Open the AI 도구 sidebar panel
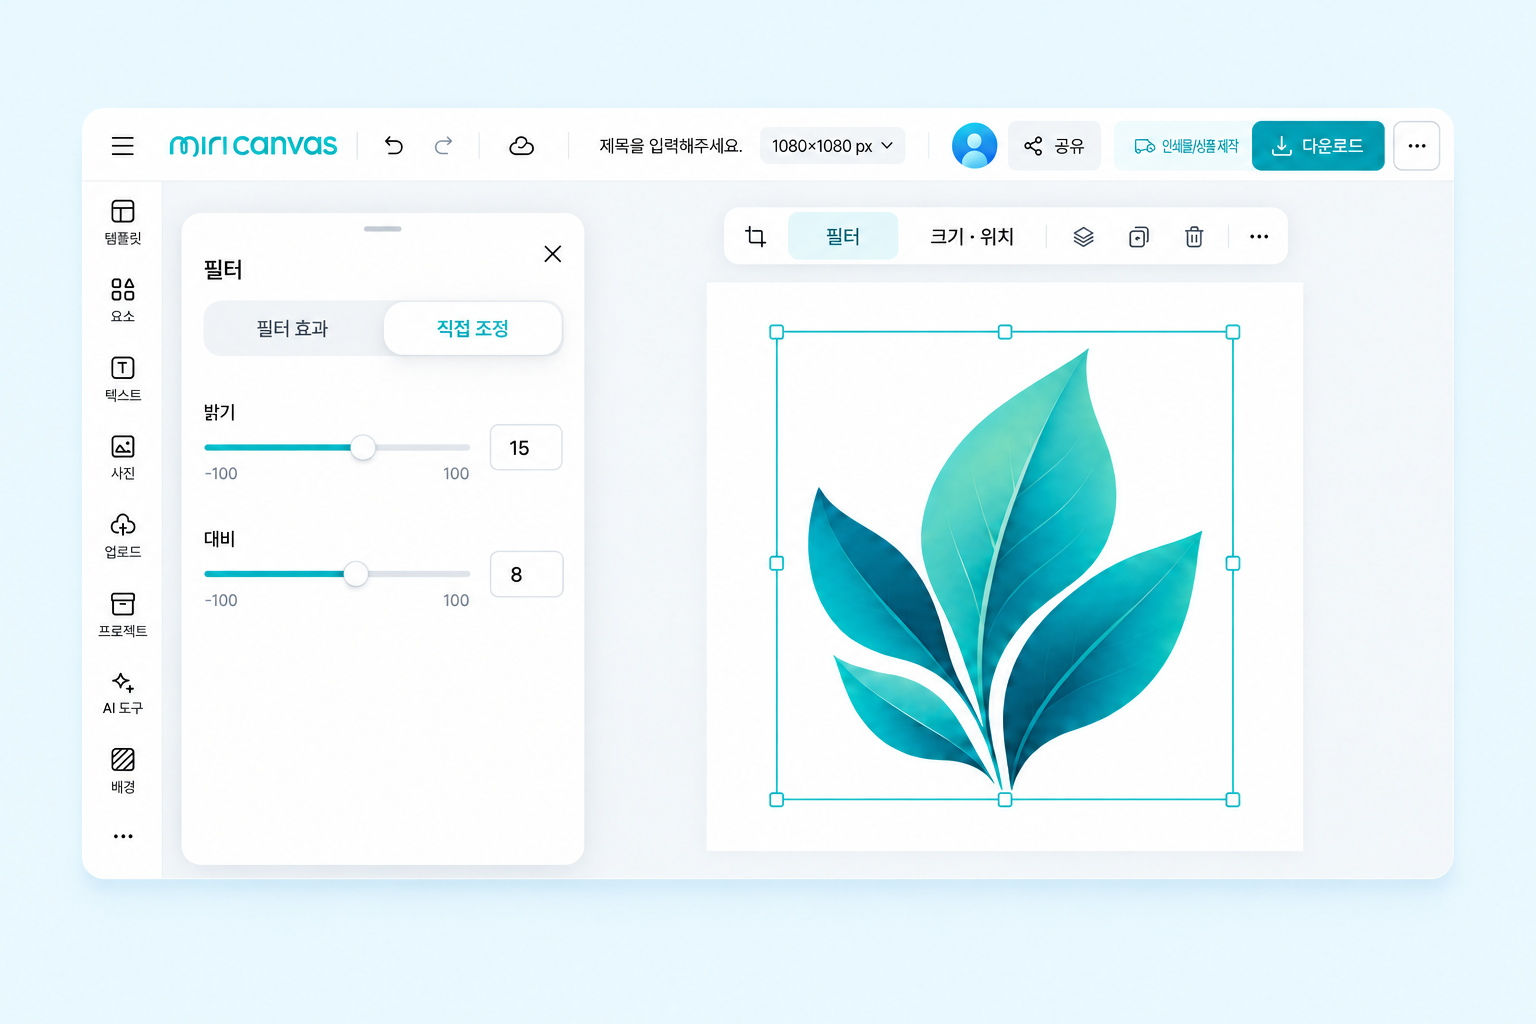The width and height of the screenshot is (1536, 1024). click(122, 693)
